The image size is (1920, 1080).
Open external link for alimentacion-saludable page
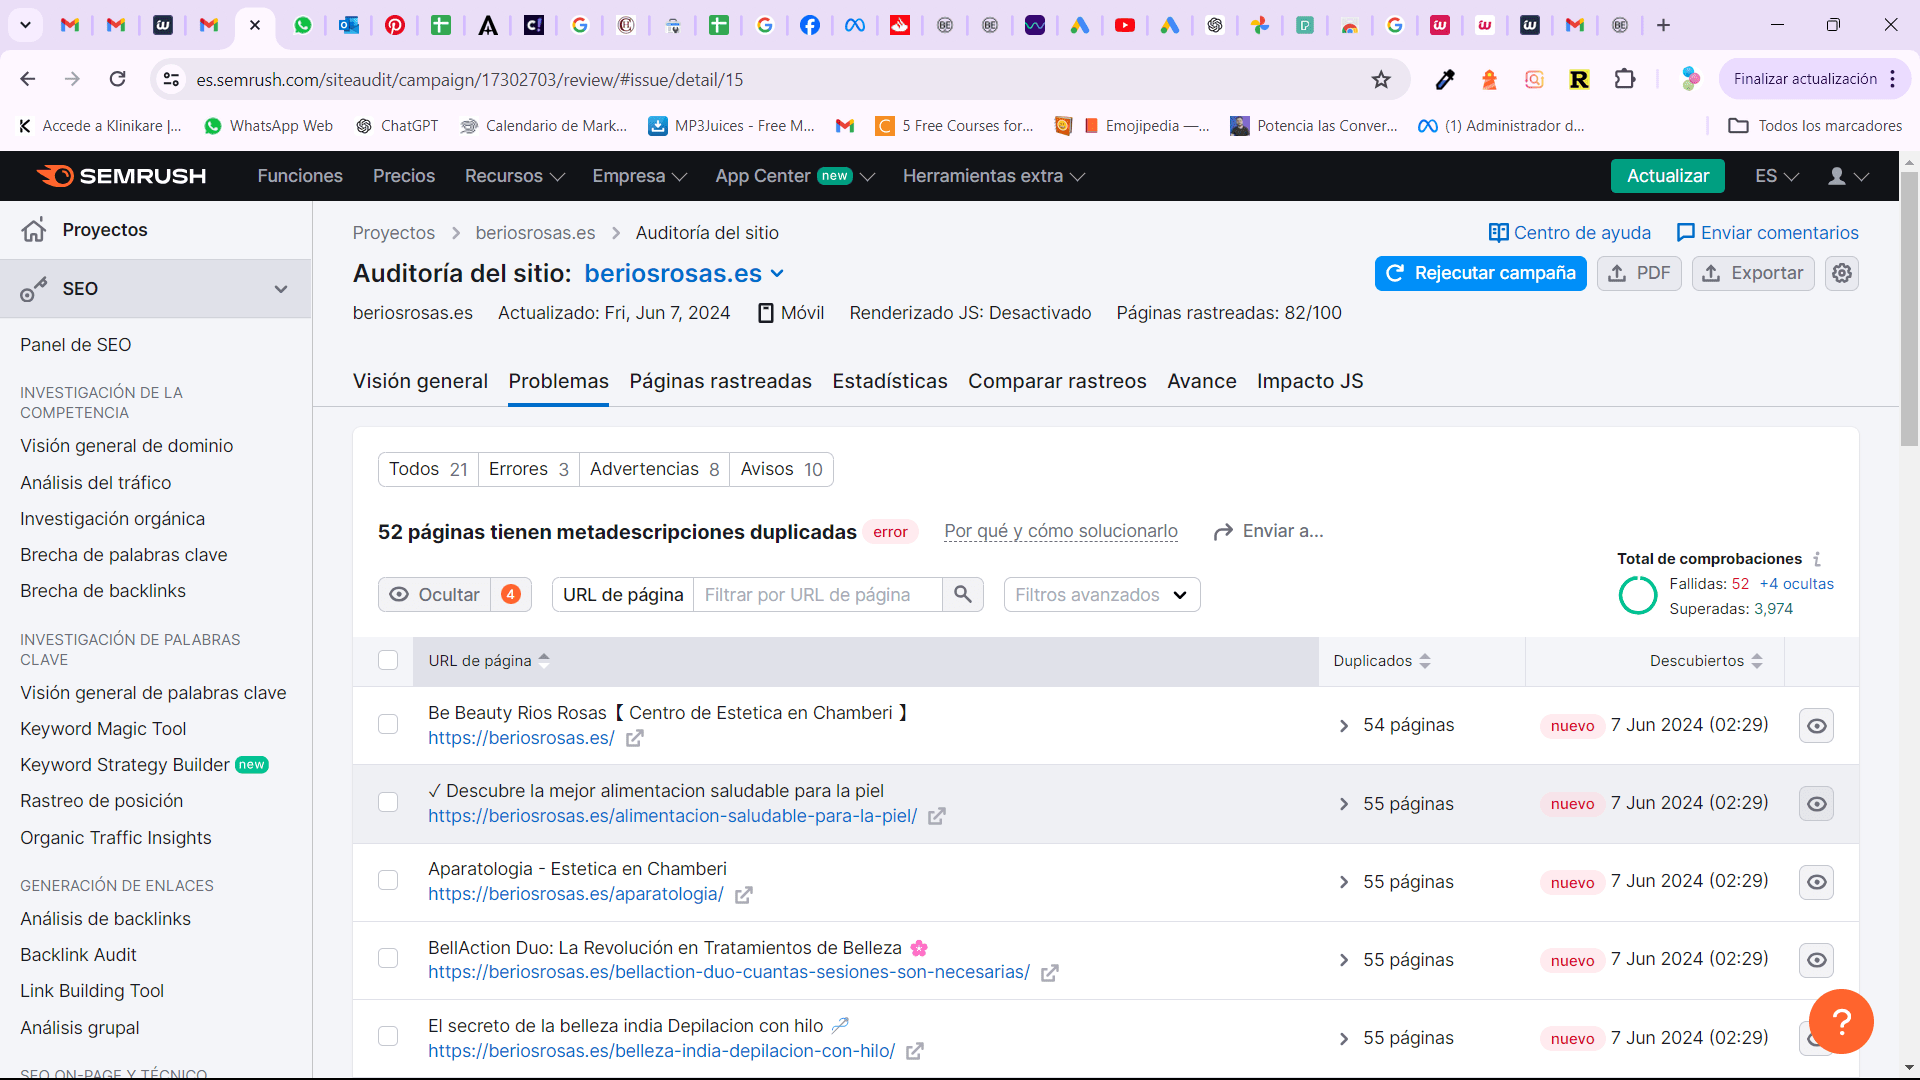tap(937, 816)
